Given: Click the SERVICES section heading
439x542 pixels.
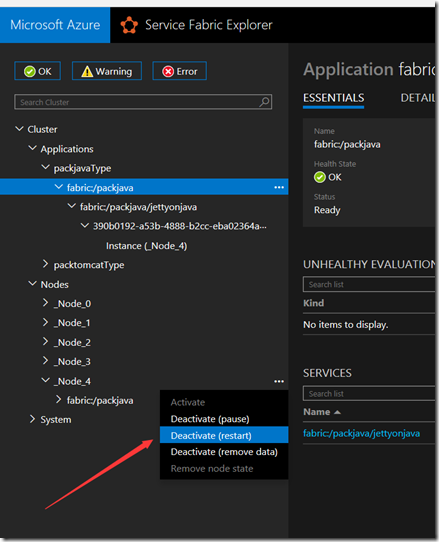Looking at the screenshot, I should point(327,373).
